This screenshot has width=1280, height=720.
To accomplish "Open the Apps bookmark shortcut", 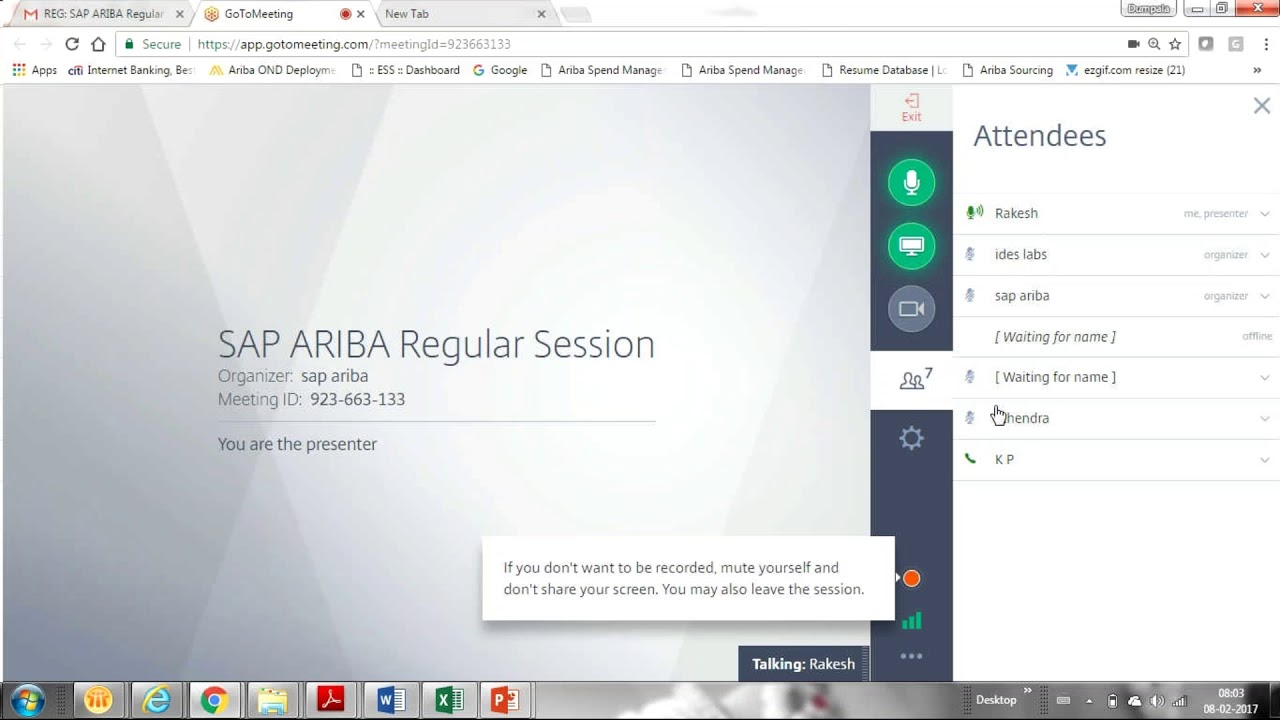I will coord(35,70).
